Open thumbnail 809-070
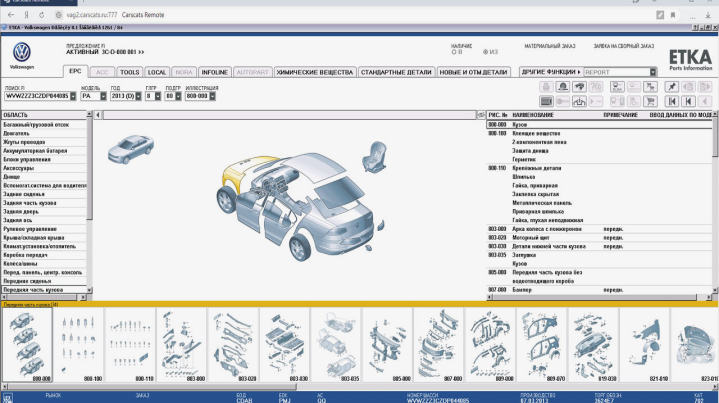 click(x=542, y=345)
